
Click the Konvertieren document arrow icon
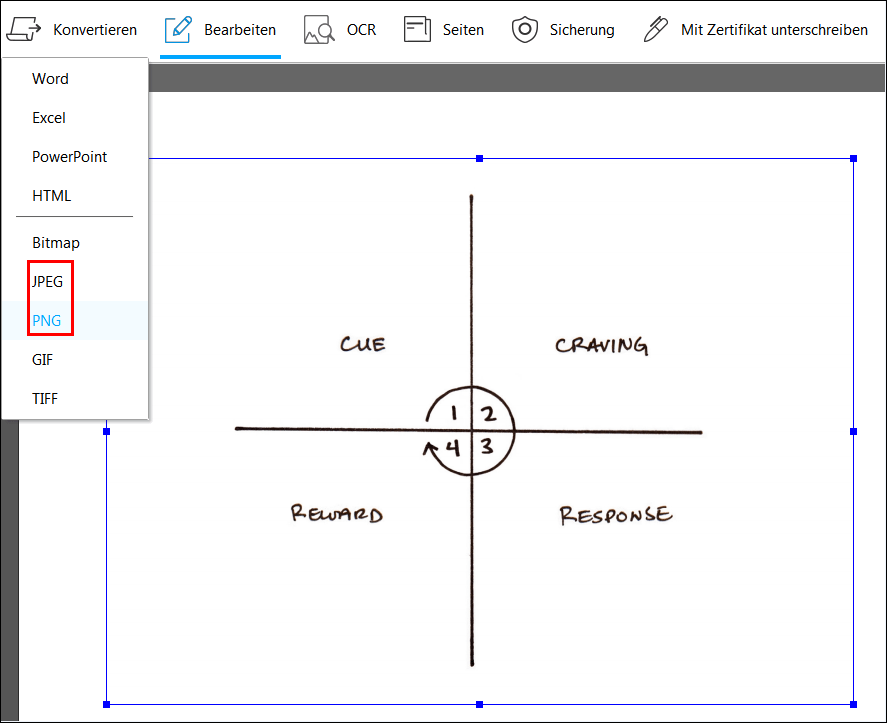click(24, 29)
